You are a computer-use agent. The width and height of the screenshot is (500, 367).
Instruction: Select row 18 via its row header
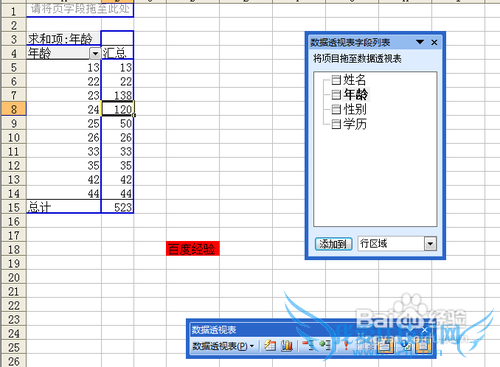(14, 249)
